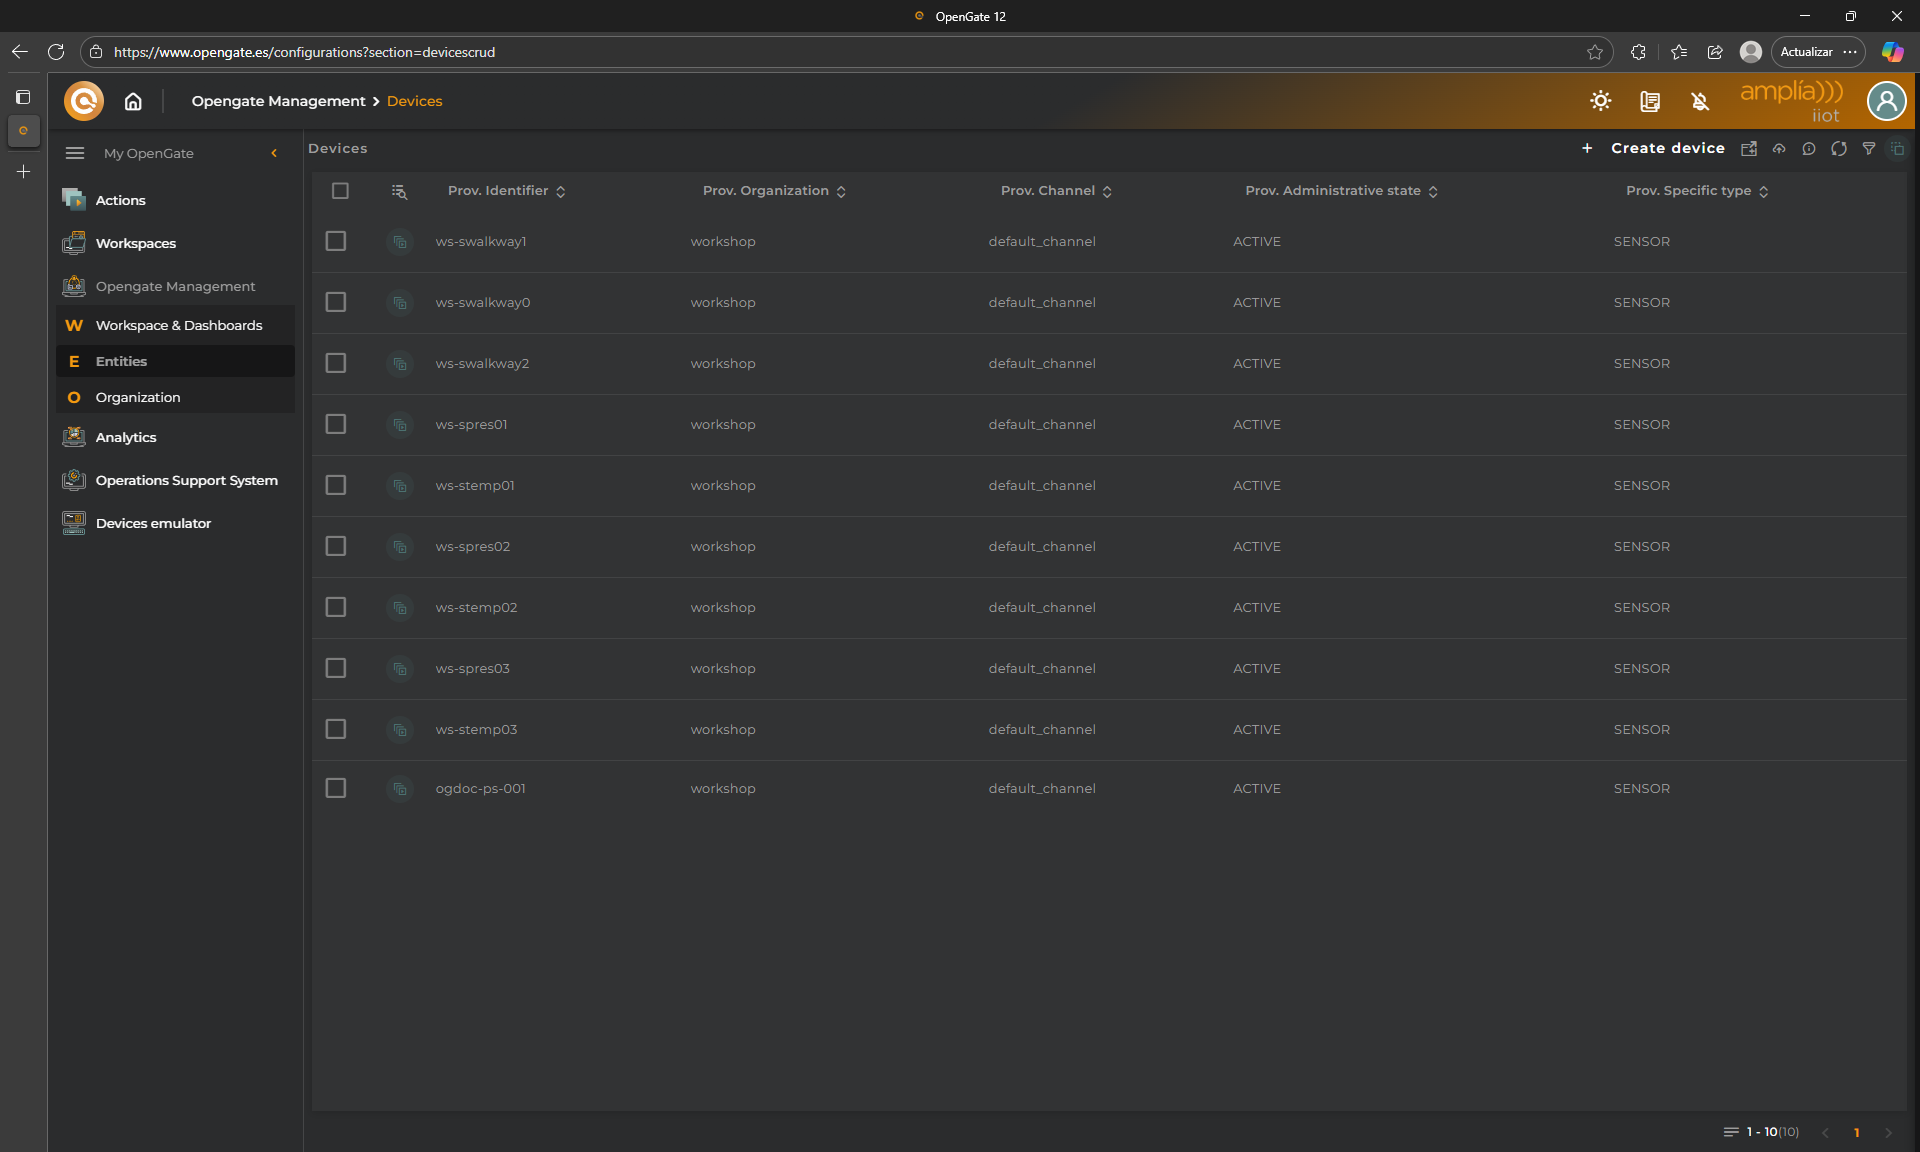Collapse the My OpenGate sidebar chevron
This screenshot has height=1152, width=1920.
point(274,153)
